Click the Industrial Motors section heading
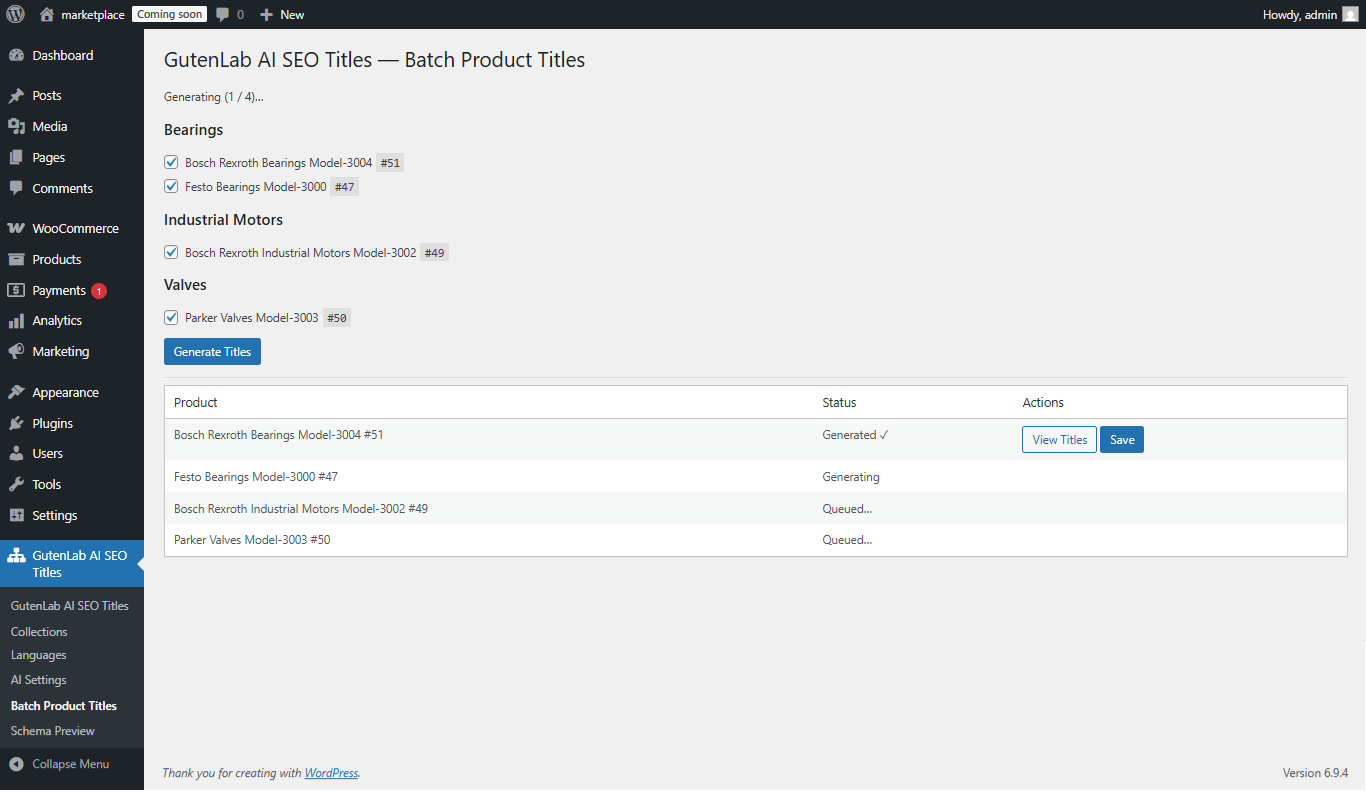The height and width of the screenshot is (792, 1366). (x=223, y=220)
